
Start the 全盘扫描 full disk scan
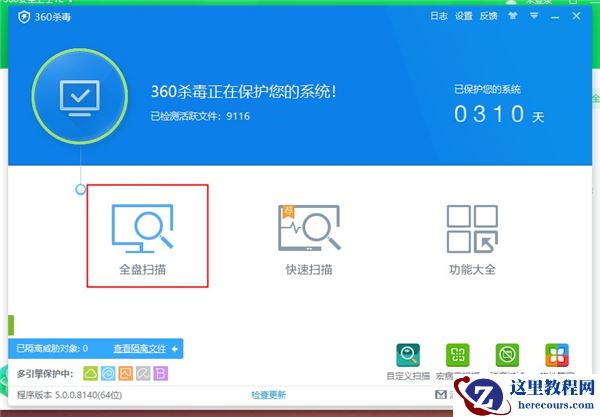142,239
